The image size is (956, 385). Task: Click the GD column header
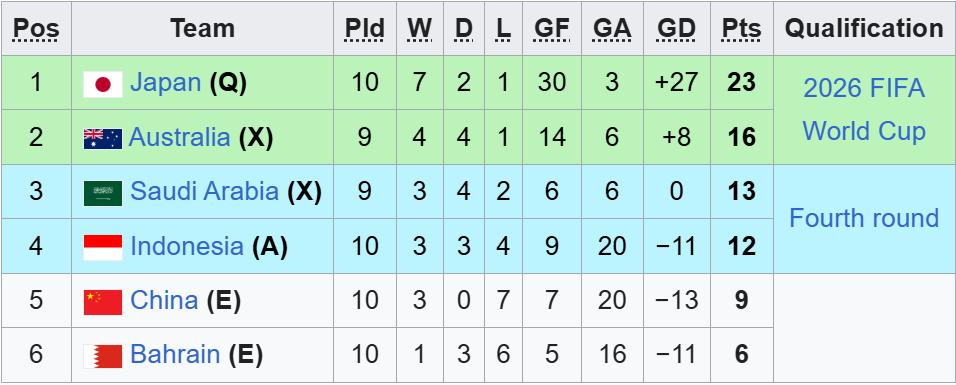pos(677,28)
